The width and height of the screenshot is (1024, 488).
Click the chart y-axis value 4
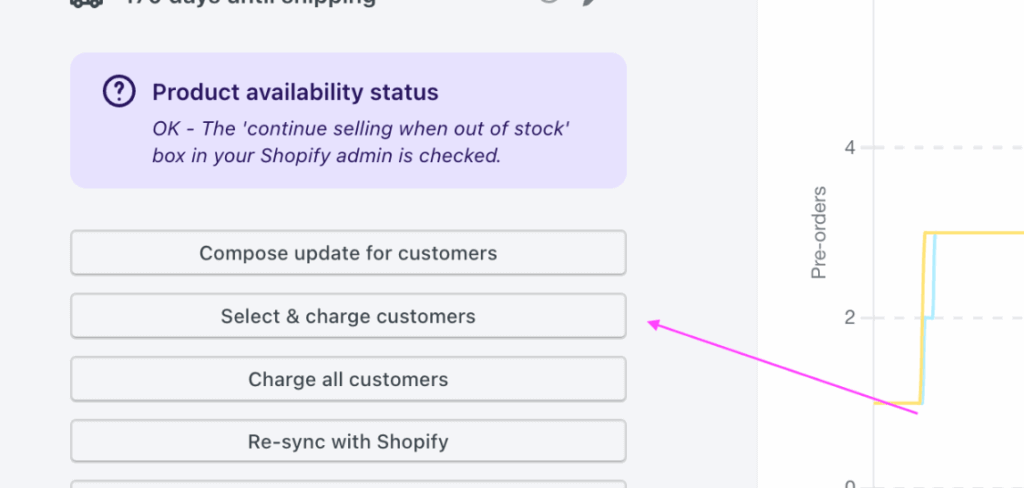point(849,148)
